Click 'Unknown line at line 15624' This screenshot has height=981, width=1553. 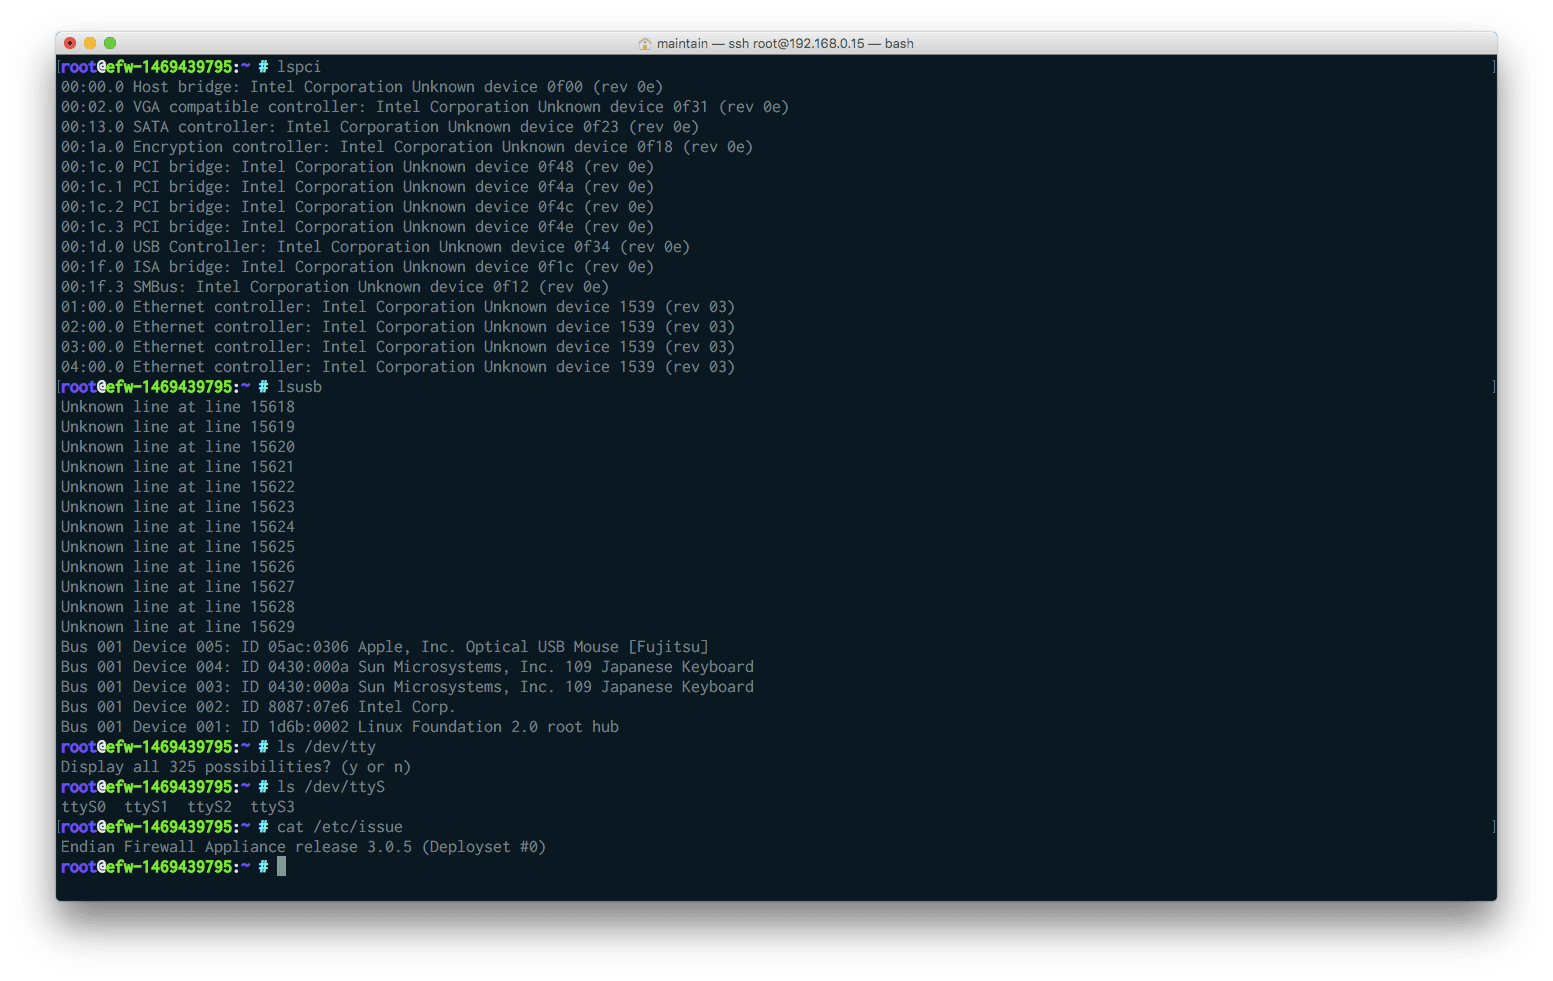tap(178, 527)
